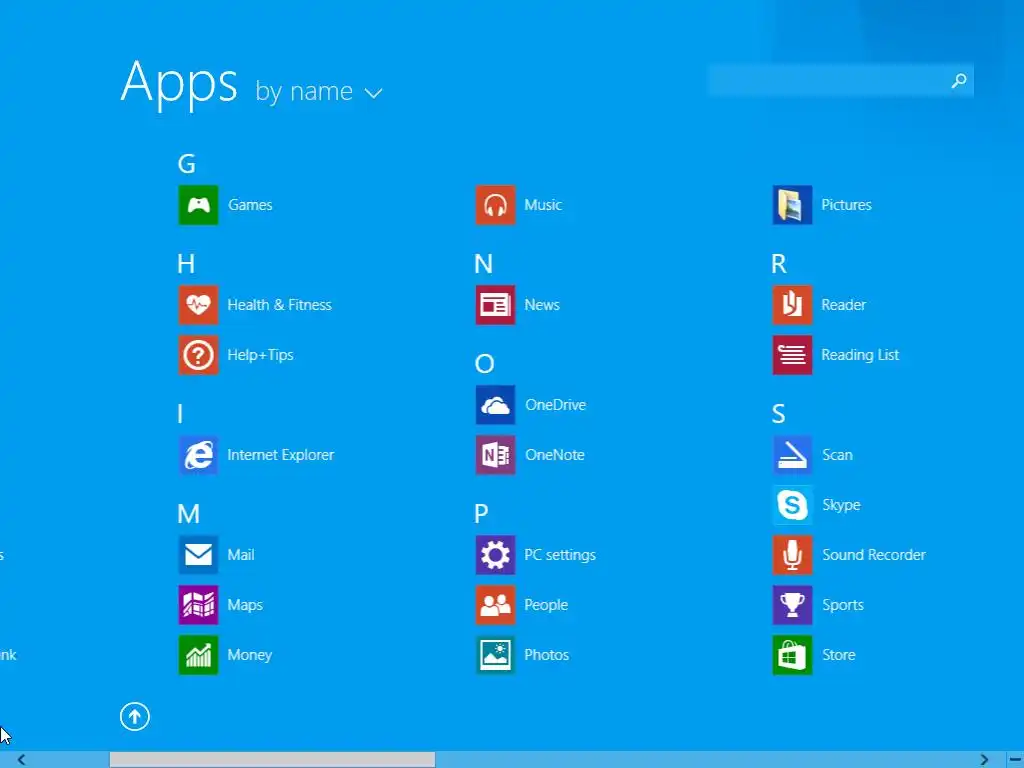The image size is (1024, 768).
Task: Click the 'Apps' heading title
Action: 179,84
